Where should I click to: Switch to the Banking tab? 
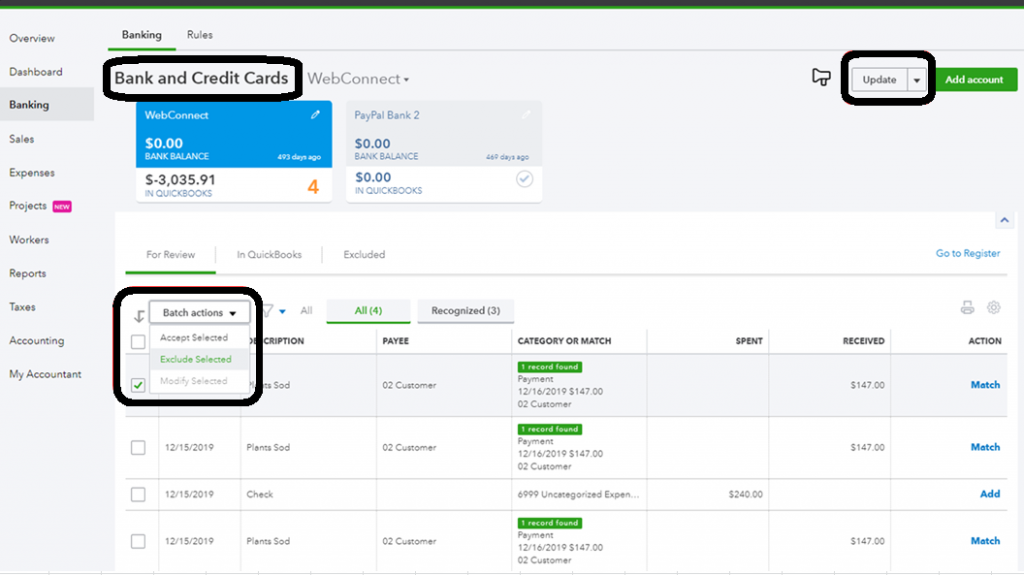click(x=142, y=35)
